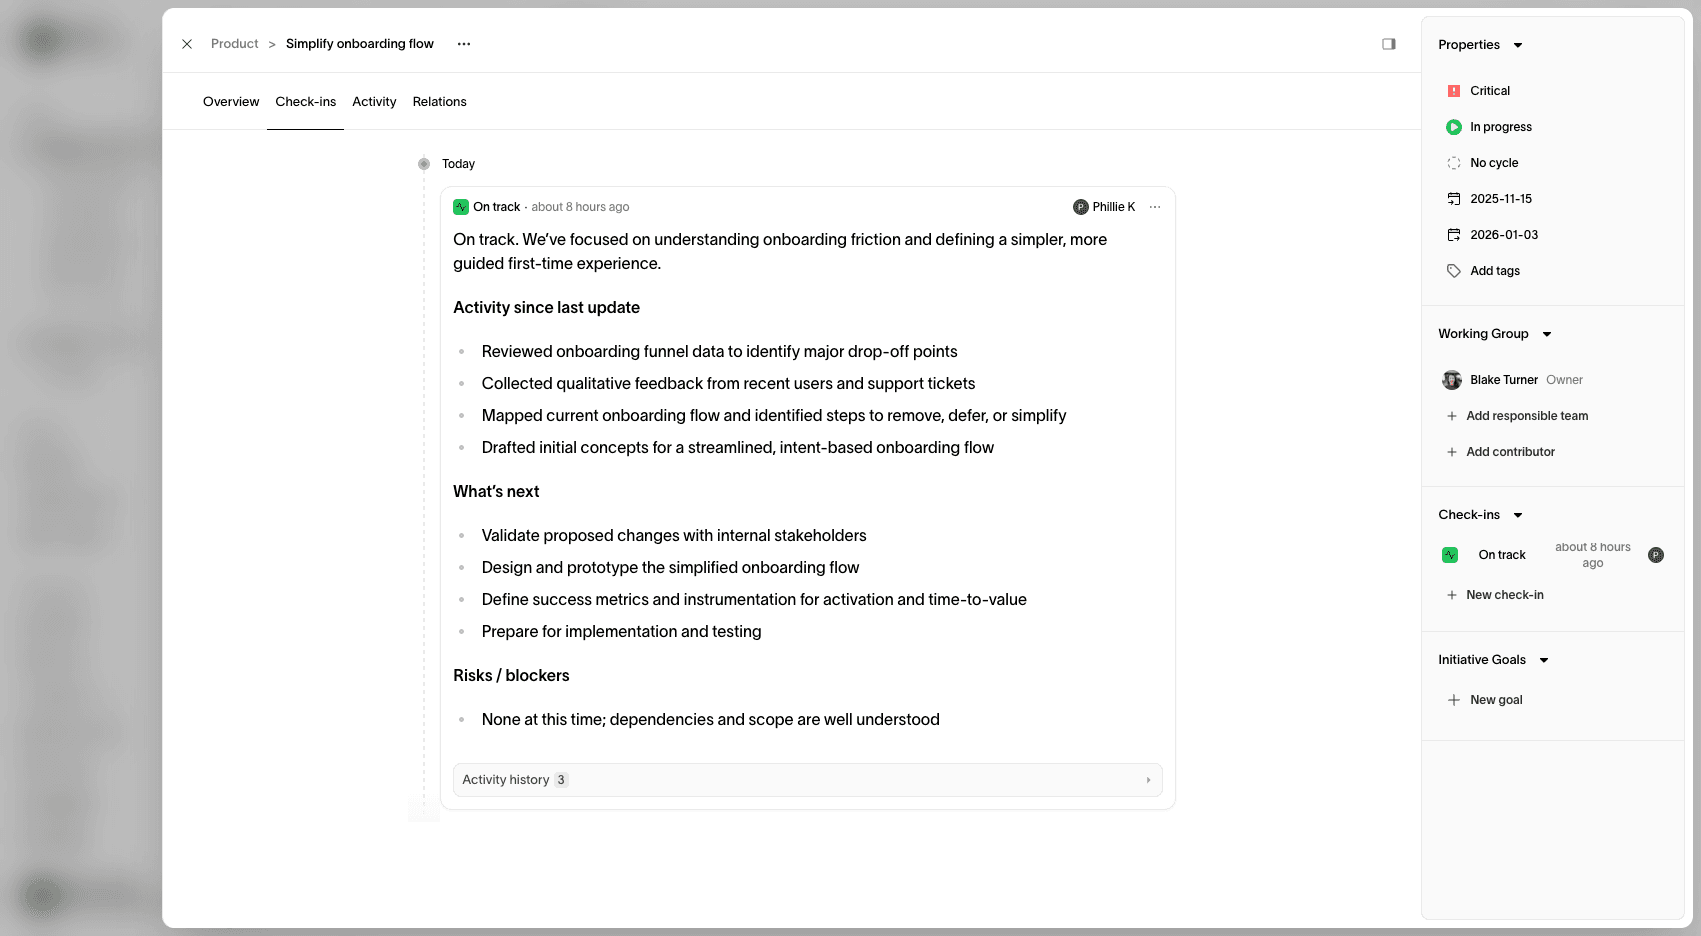This screenshot has width=1701, height=936.
Task: Click the start date calendar icon
Action: (x=1454, y=199)
